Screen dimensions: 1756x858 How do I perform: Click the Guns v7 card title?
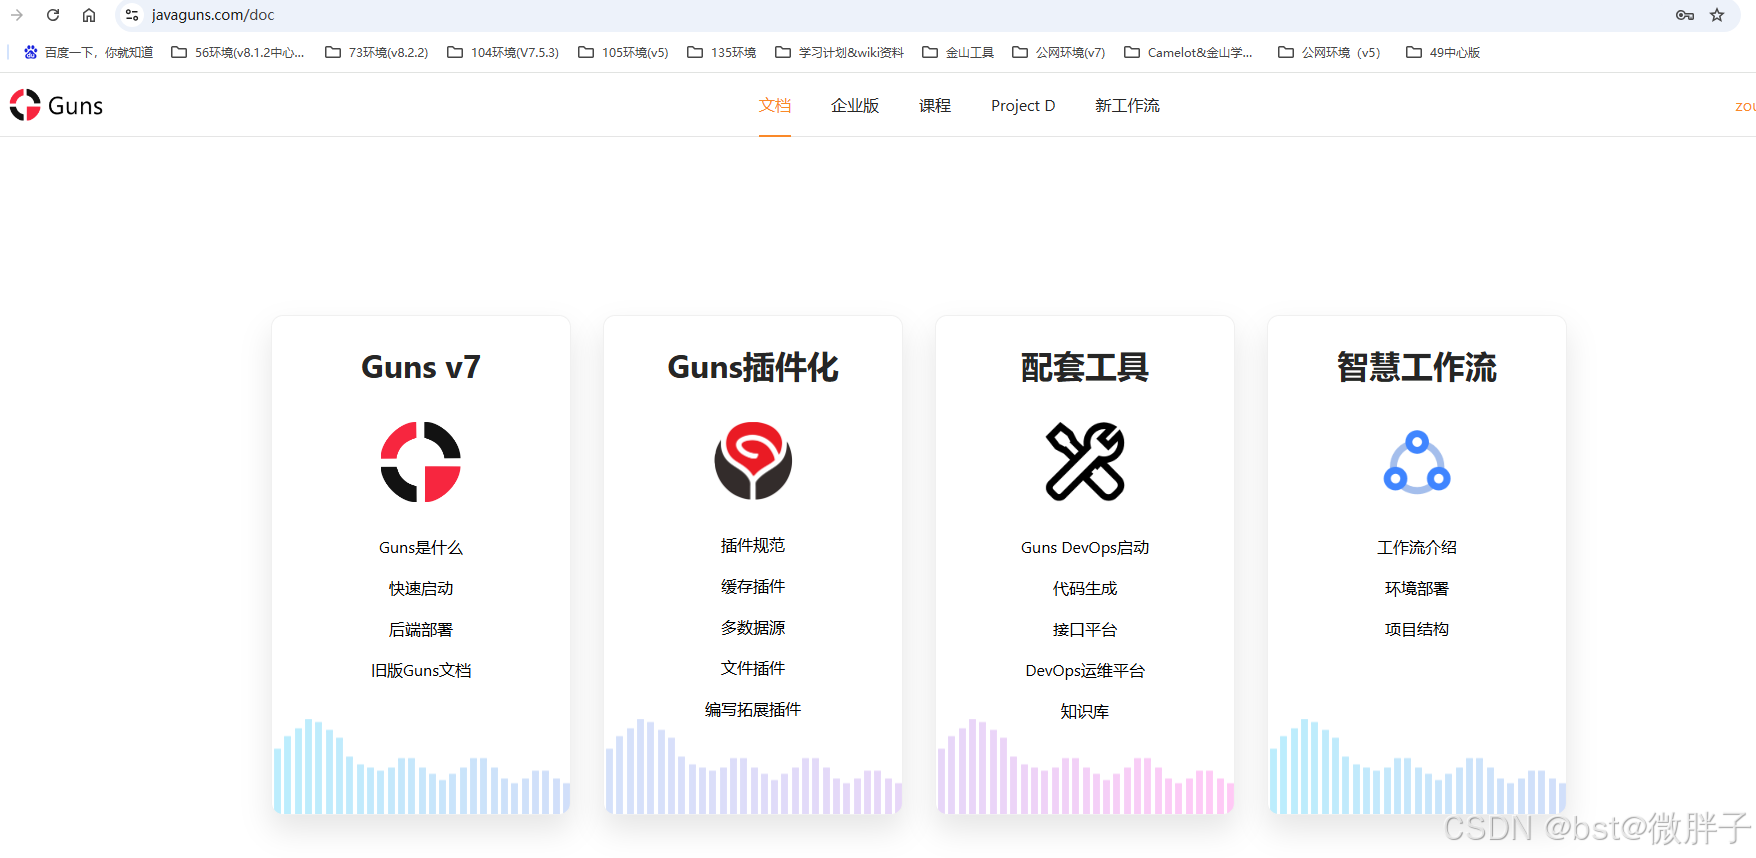tap(421, 367)
